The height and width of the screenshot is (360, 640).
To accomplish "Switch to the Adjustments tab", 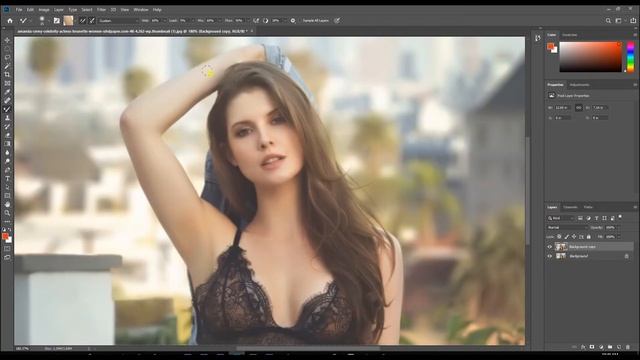I will 580,85.
